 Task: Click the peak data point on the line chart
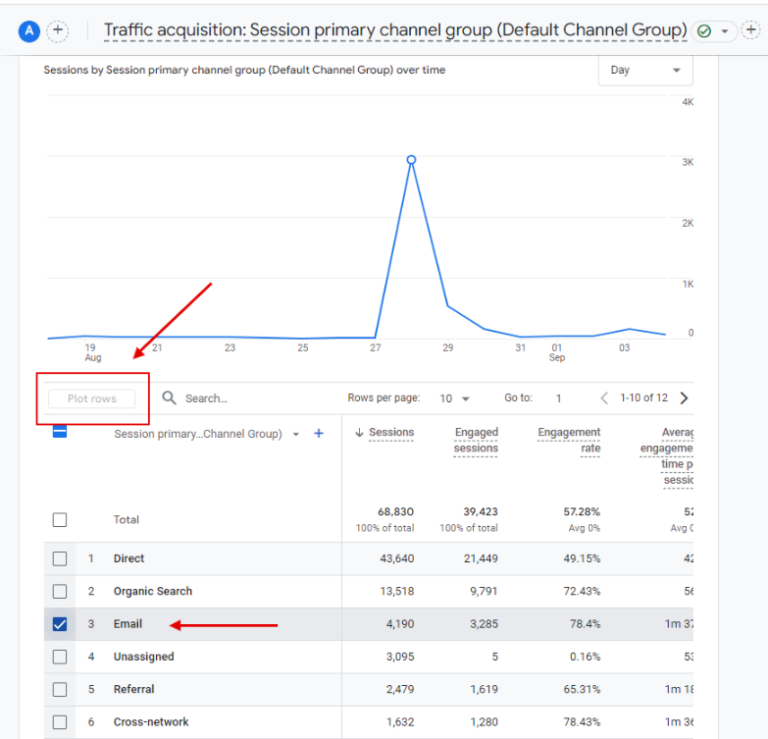click(411, 160)
